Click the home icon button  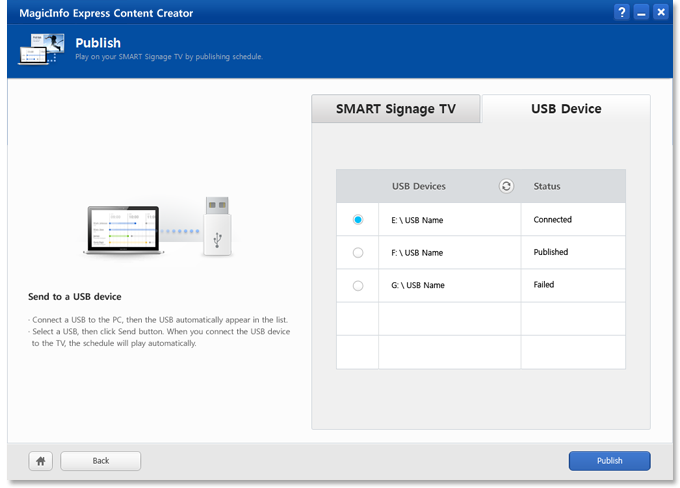click(x=41, y=461)
